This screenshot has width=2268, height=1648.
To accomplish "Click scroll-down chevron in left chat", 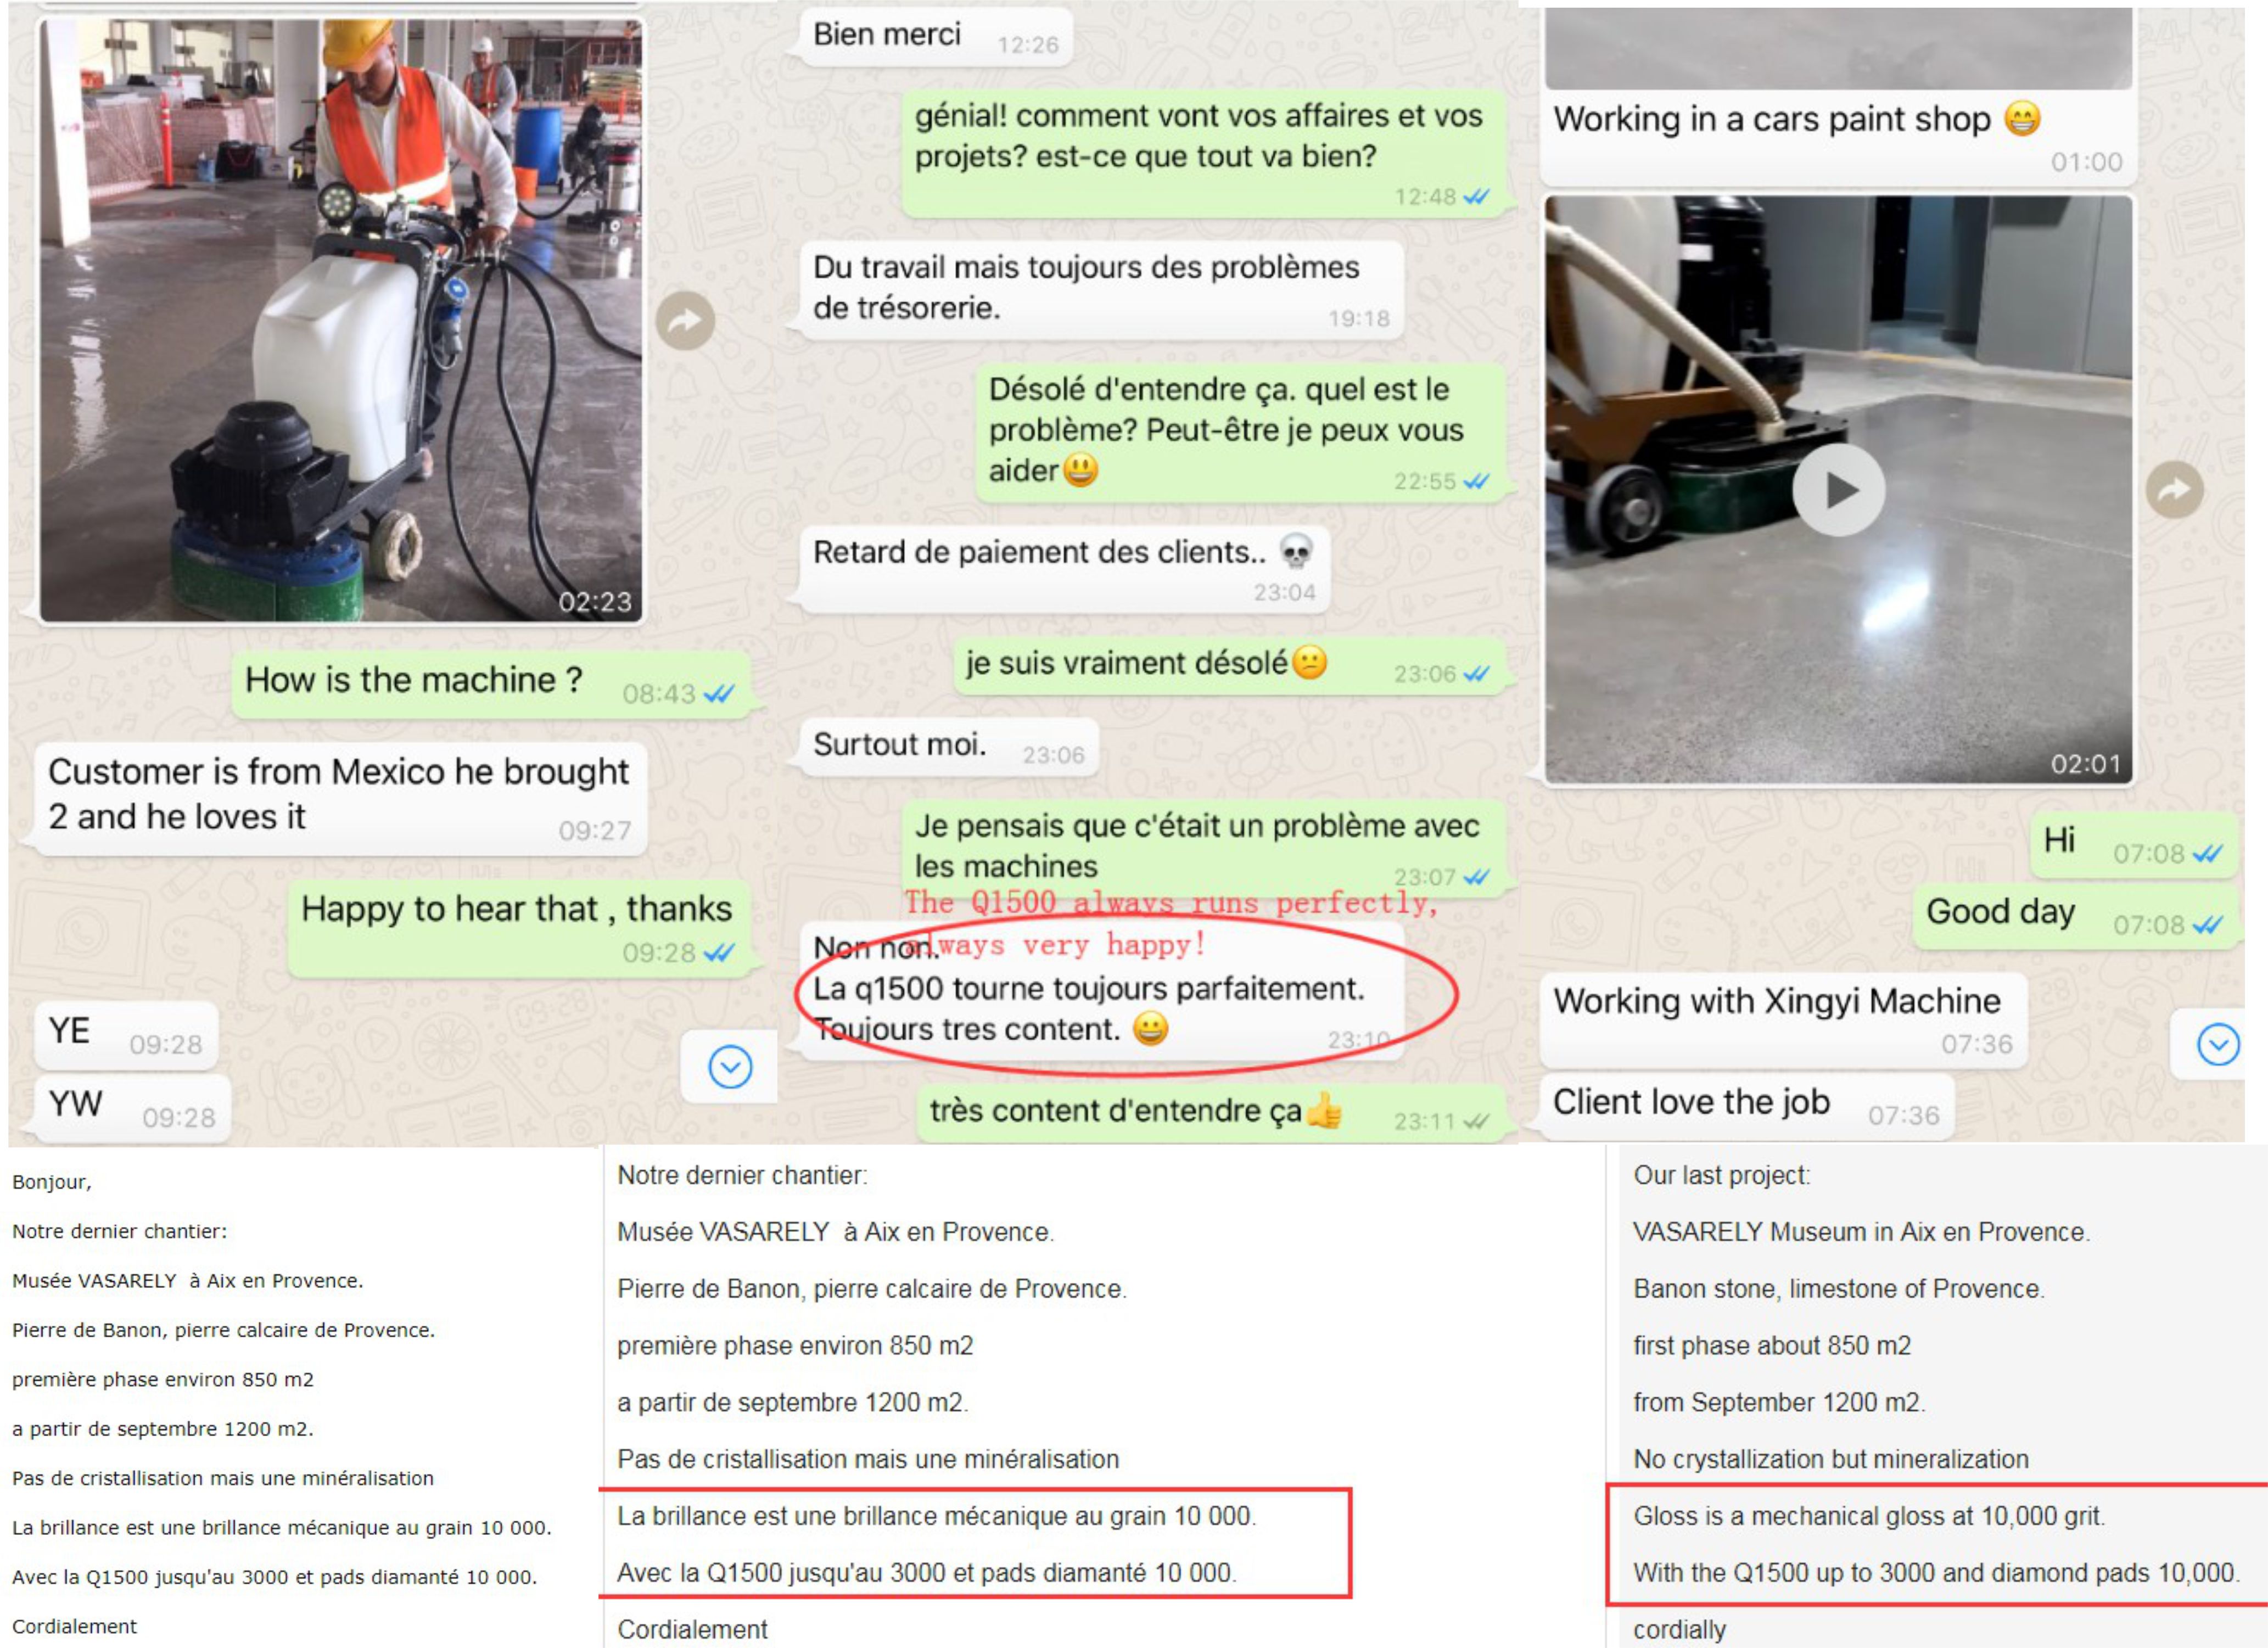I will pos(730,1067).
